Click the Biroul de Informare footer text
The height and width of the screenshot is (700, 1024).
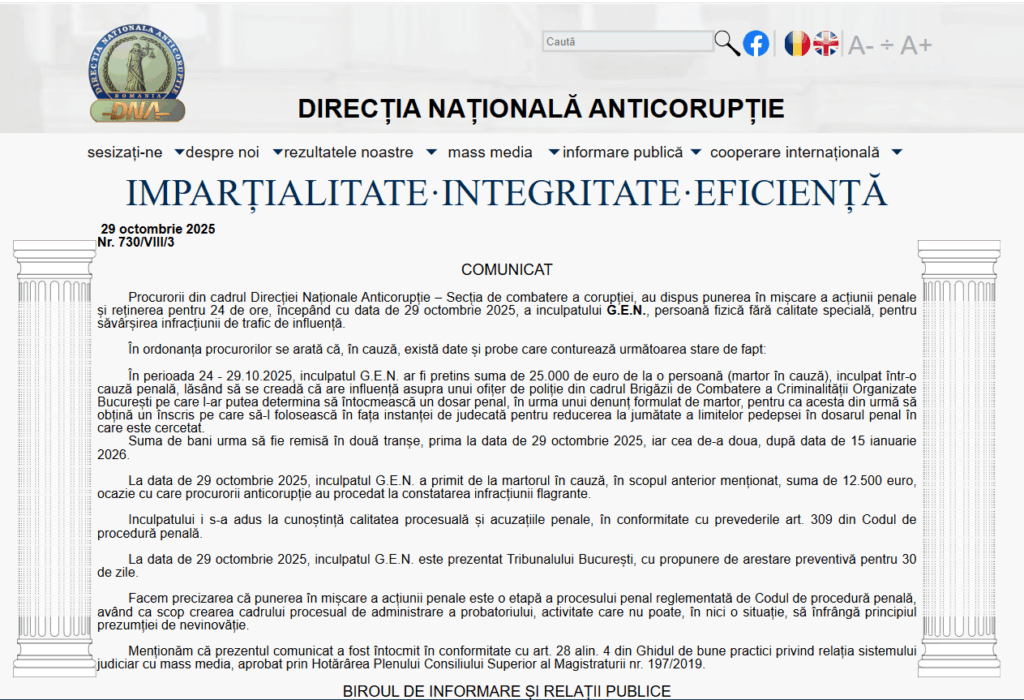click(506, 691)
